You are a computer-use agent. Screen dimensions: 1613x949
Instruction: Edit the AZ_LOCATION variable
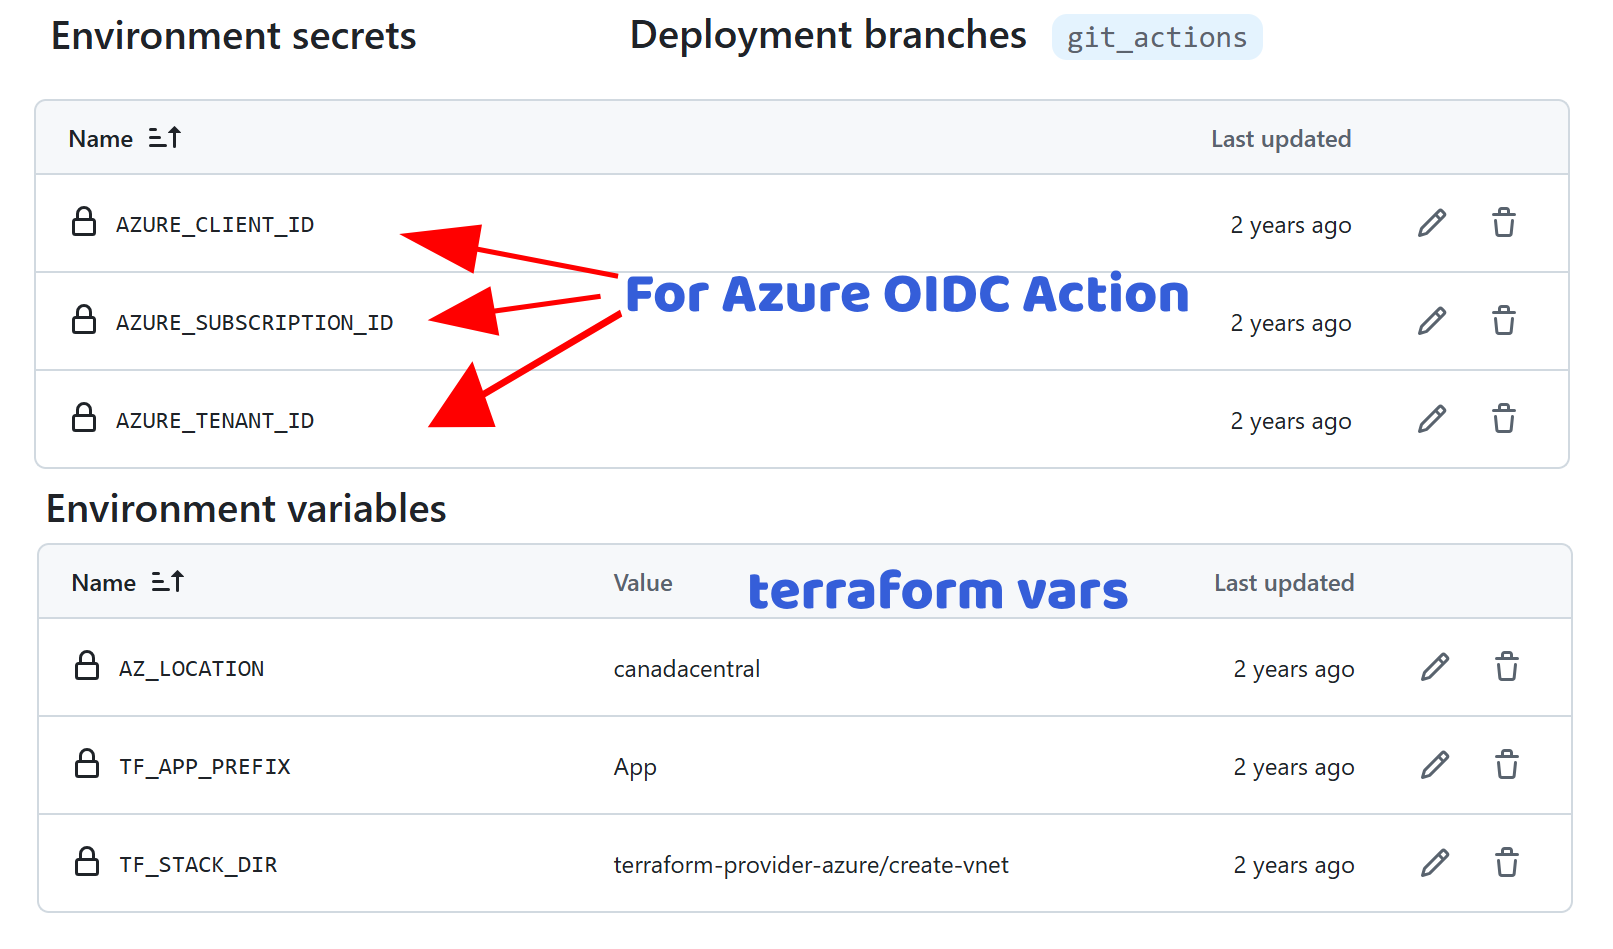click(1434, 667)
